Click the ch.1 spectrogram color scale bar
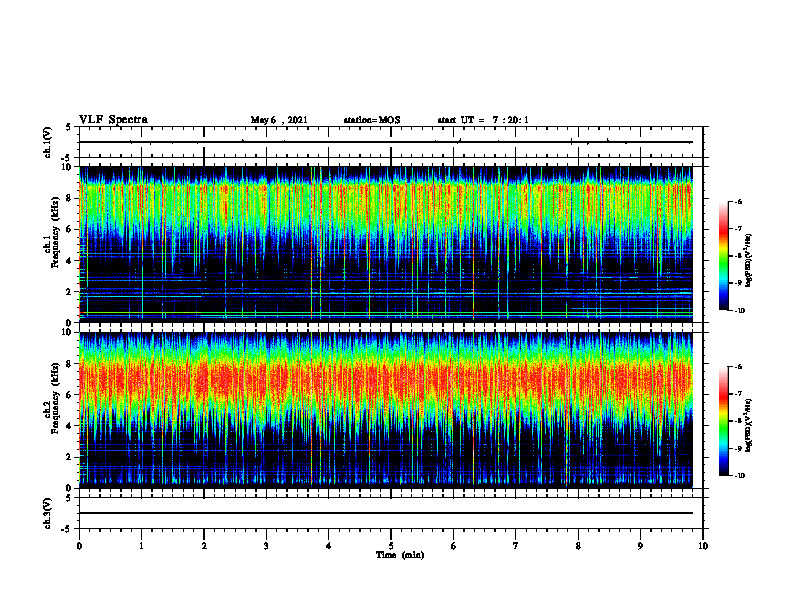 pos(724,256)
